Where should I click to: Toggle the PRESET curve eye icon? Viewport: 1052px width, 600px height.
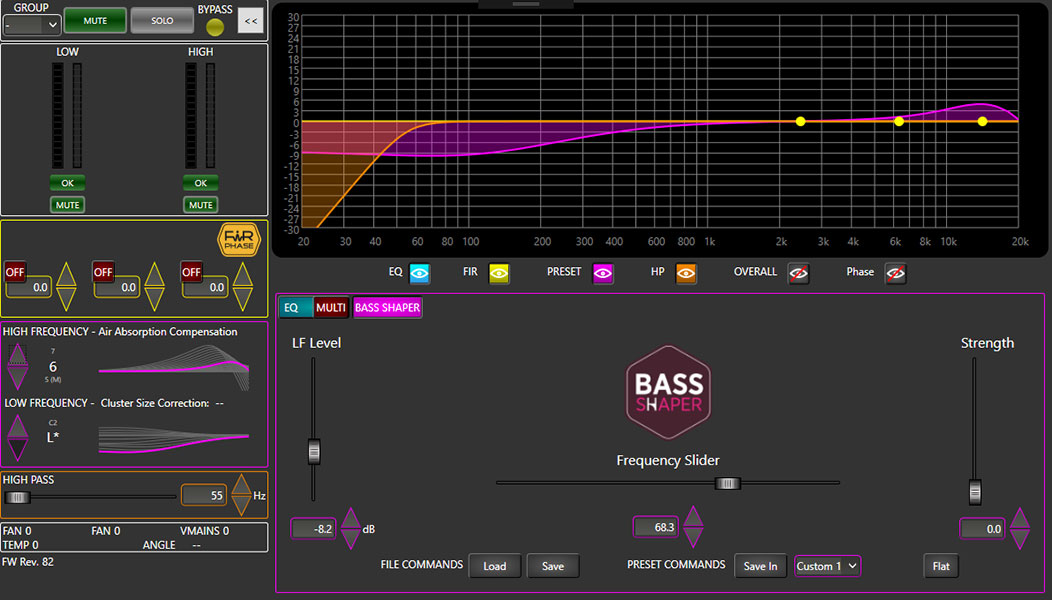point(603,273)
